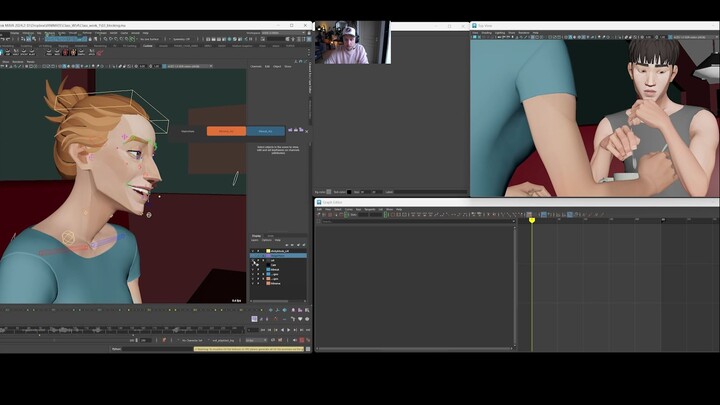Image resolution: width=720 pixels, height=405 pixels.
Task: Open main viewport color space dropdown
Action: point(188,66)
